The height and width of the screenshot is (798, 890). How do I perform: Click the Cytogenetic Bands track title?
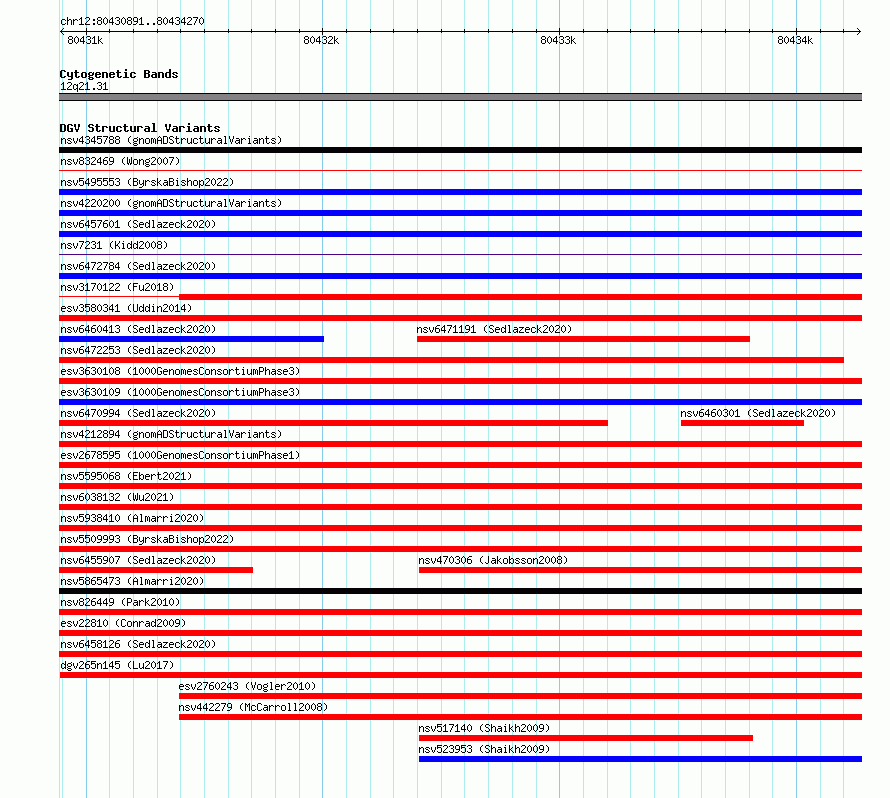click(x=119, y=74)
